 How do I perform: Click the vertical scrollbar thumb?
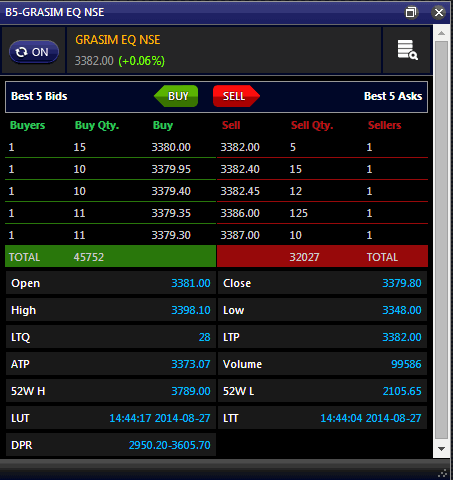pyautogui.click(x=441, y=240)
